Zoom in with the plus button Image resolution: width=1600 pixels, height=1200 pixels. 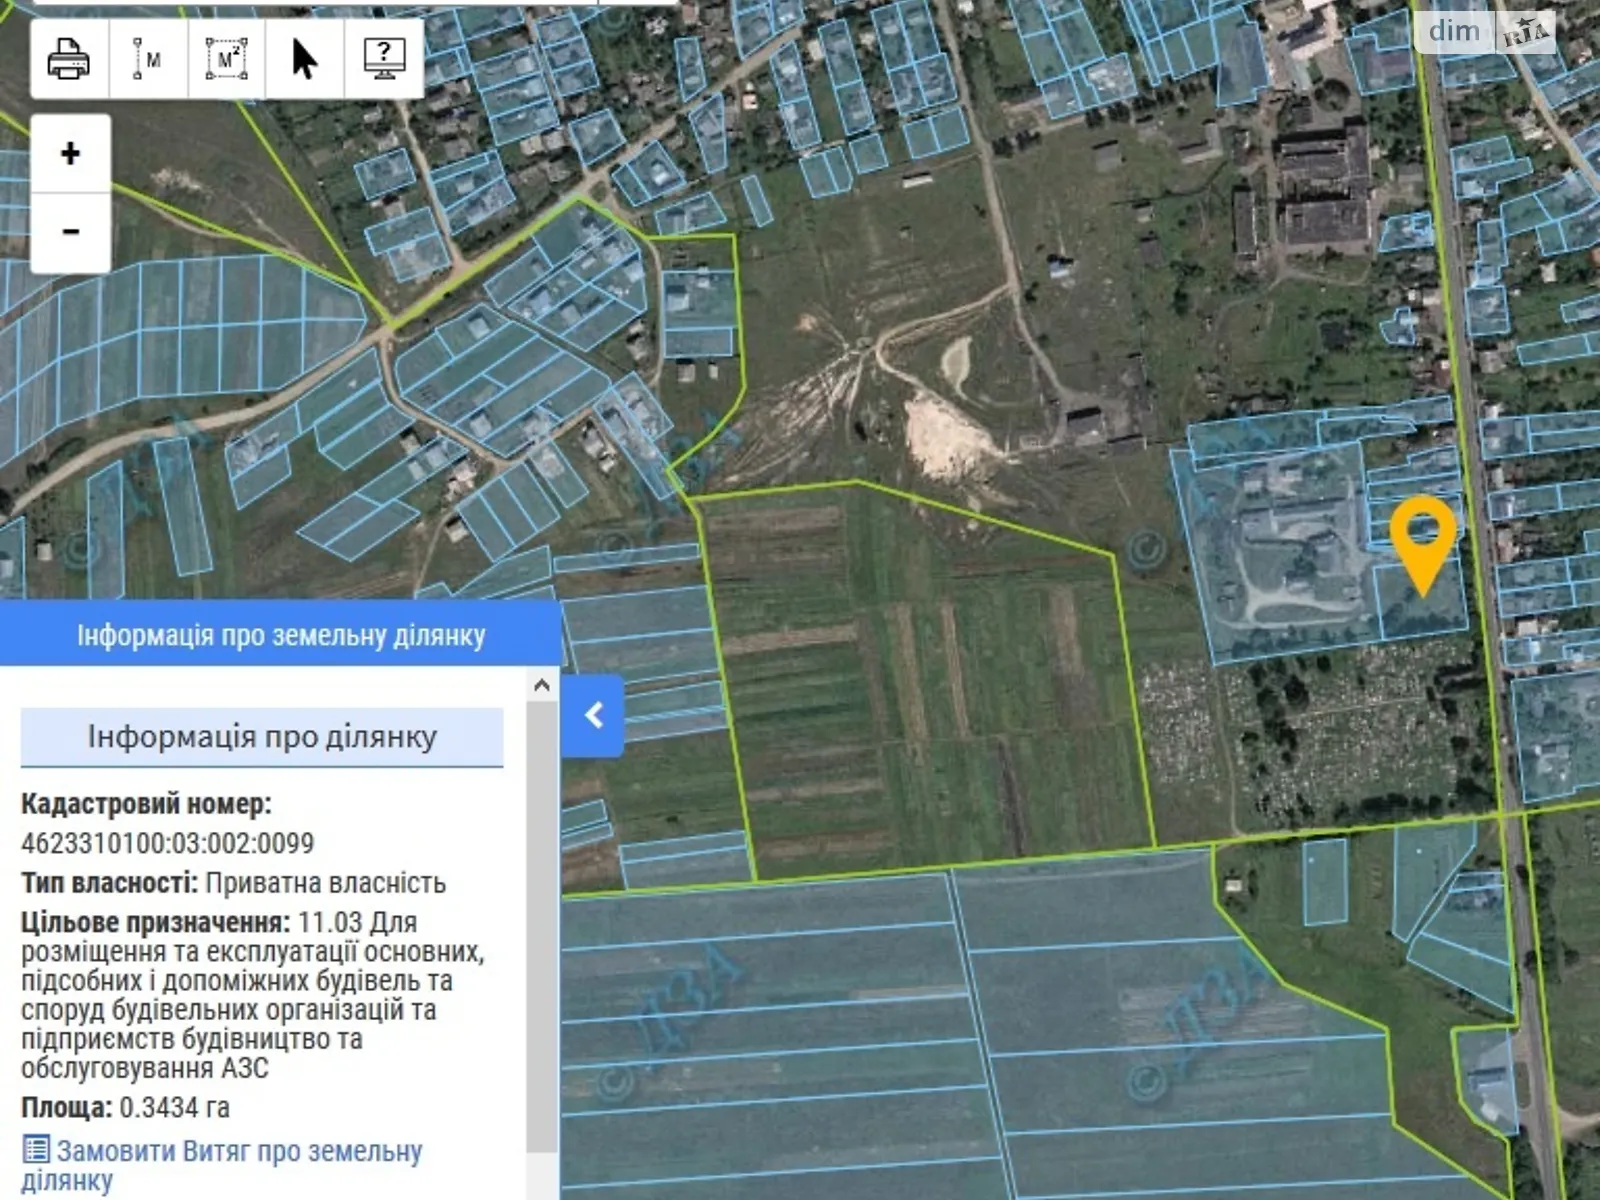[x=70, y=153]
